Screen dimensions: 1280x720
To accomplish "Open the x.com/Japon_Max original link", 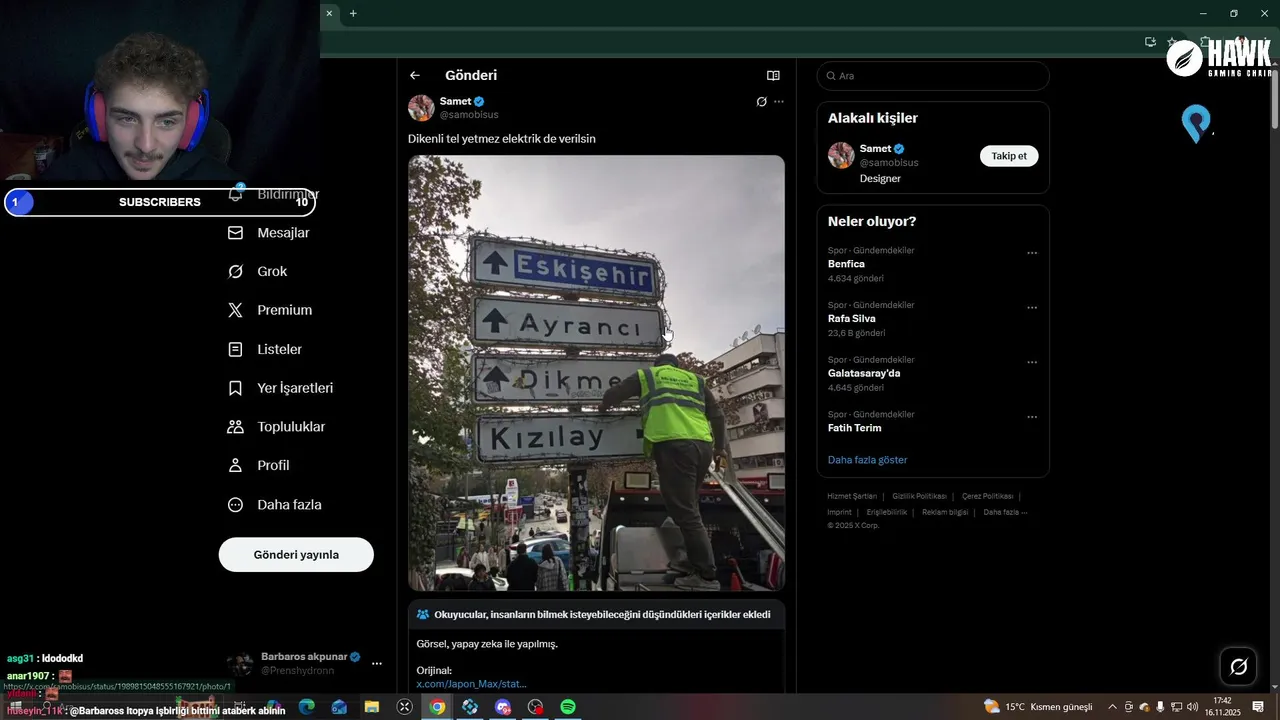I will (x=471, y=684).
